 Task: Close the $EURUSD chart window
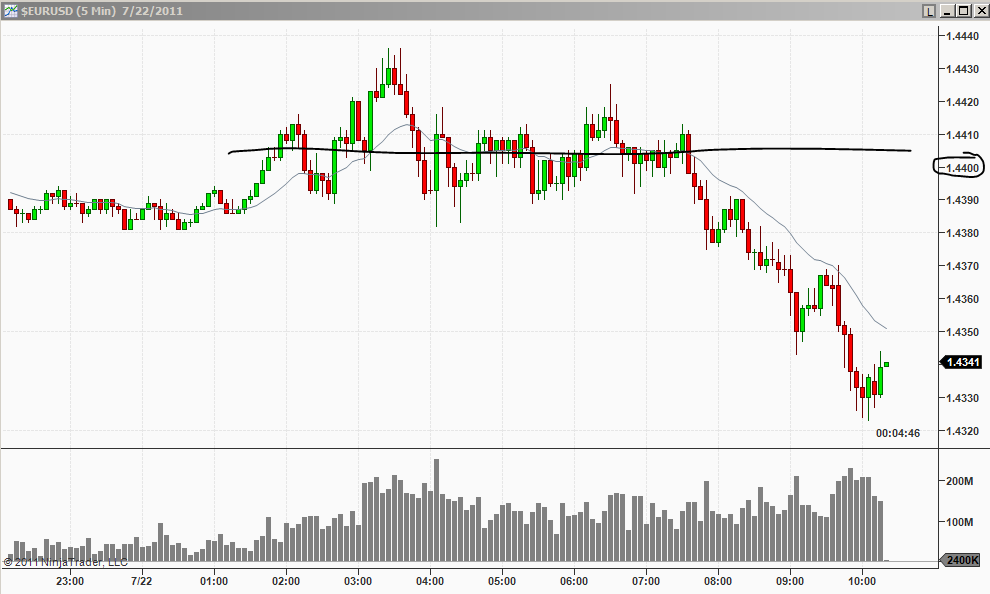click(981, 11)
